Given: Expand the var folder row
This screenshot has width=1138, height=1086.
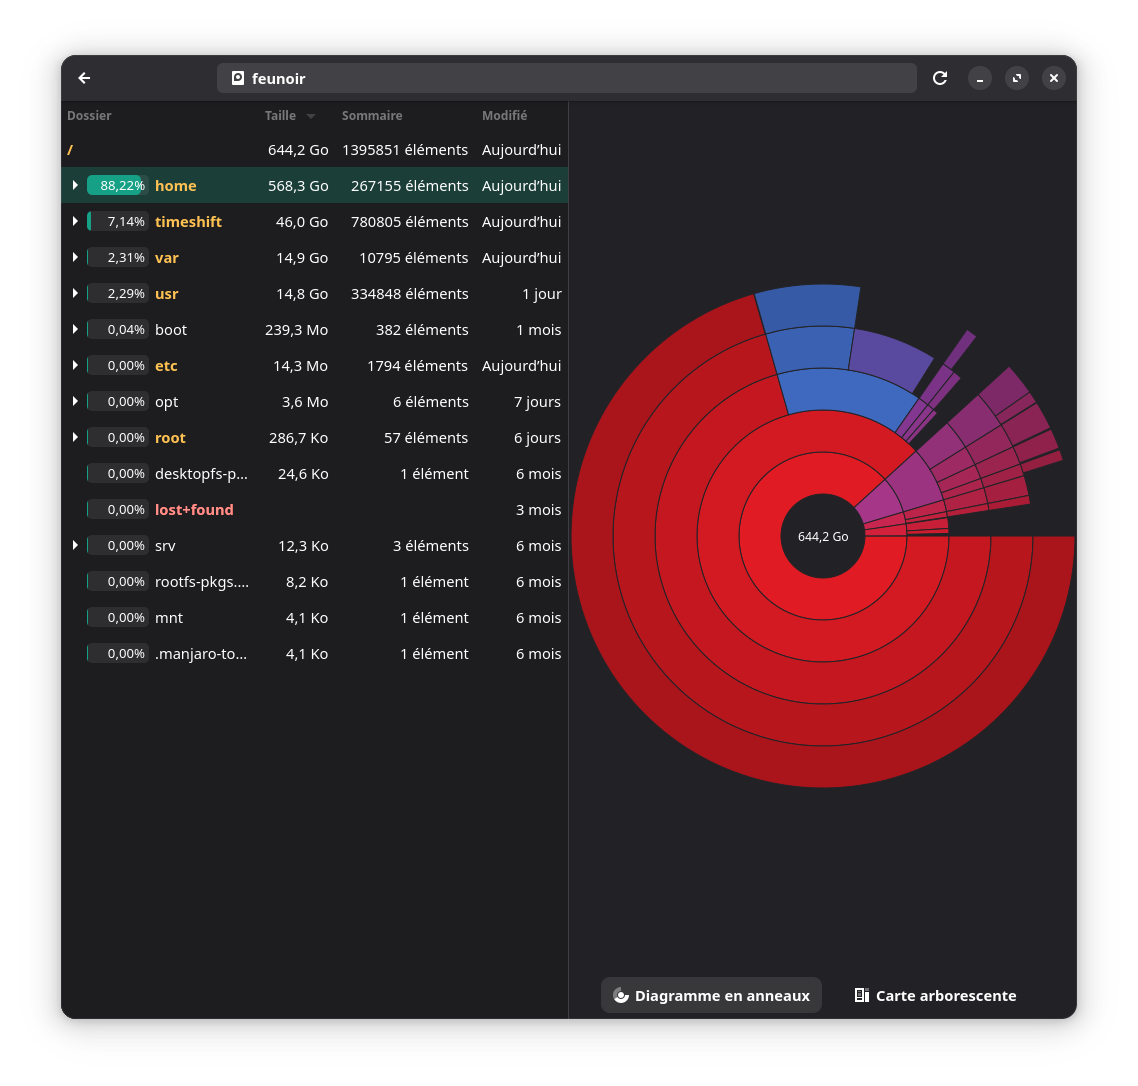Looking at the screenshot, I should point(75,258).
